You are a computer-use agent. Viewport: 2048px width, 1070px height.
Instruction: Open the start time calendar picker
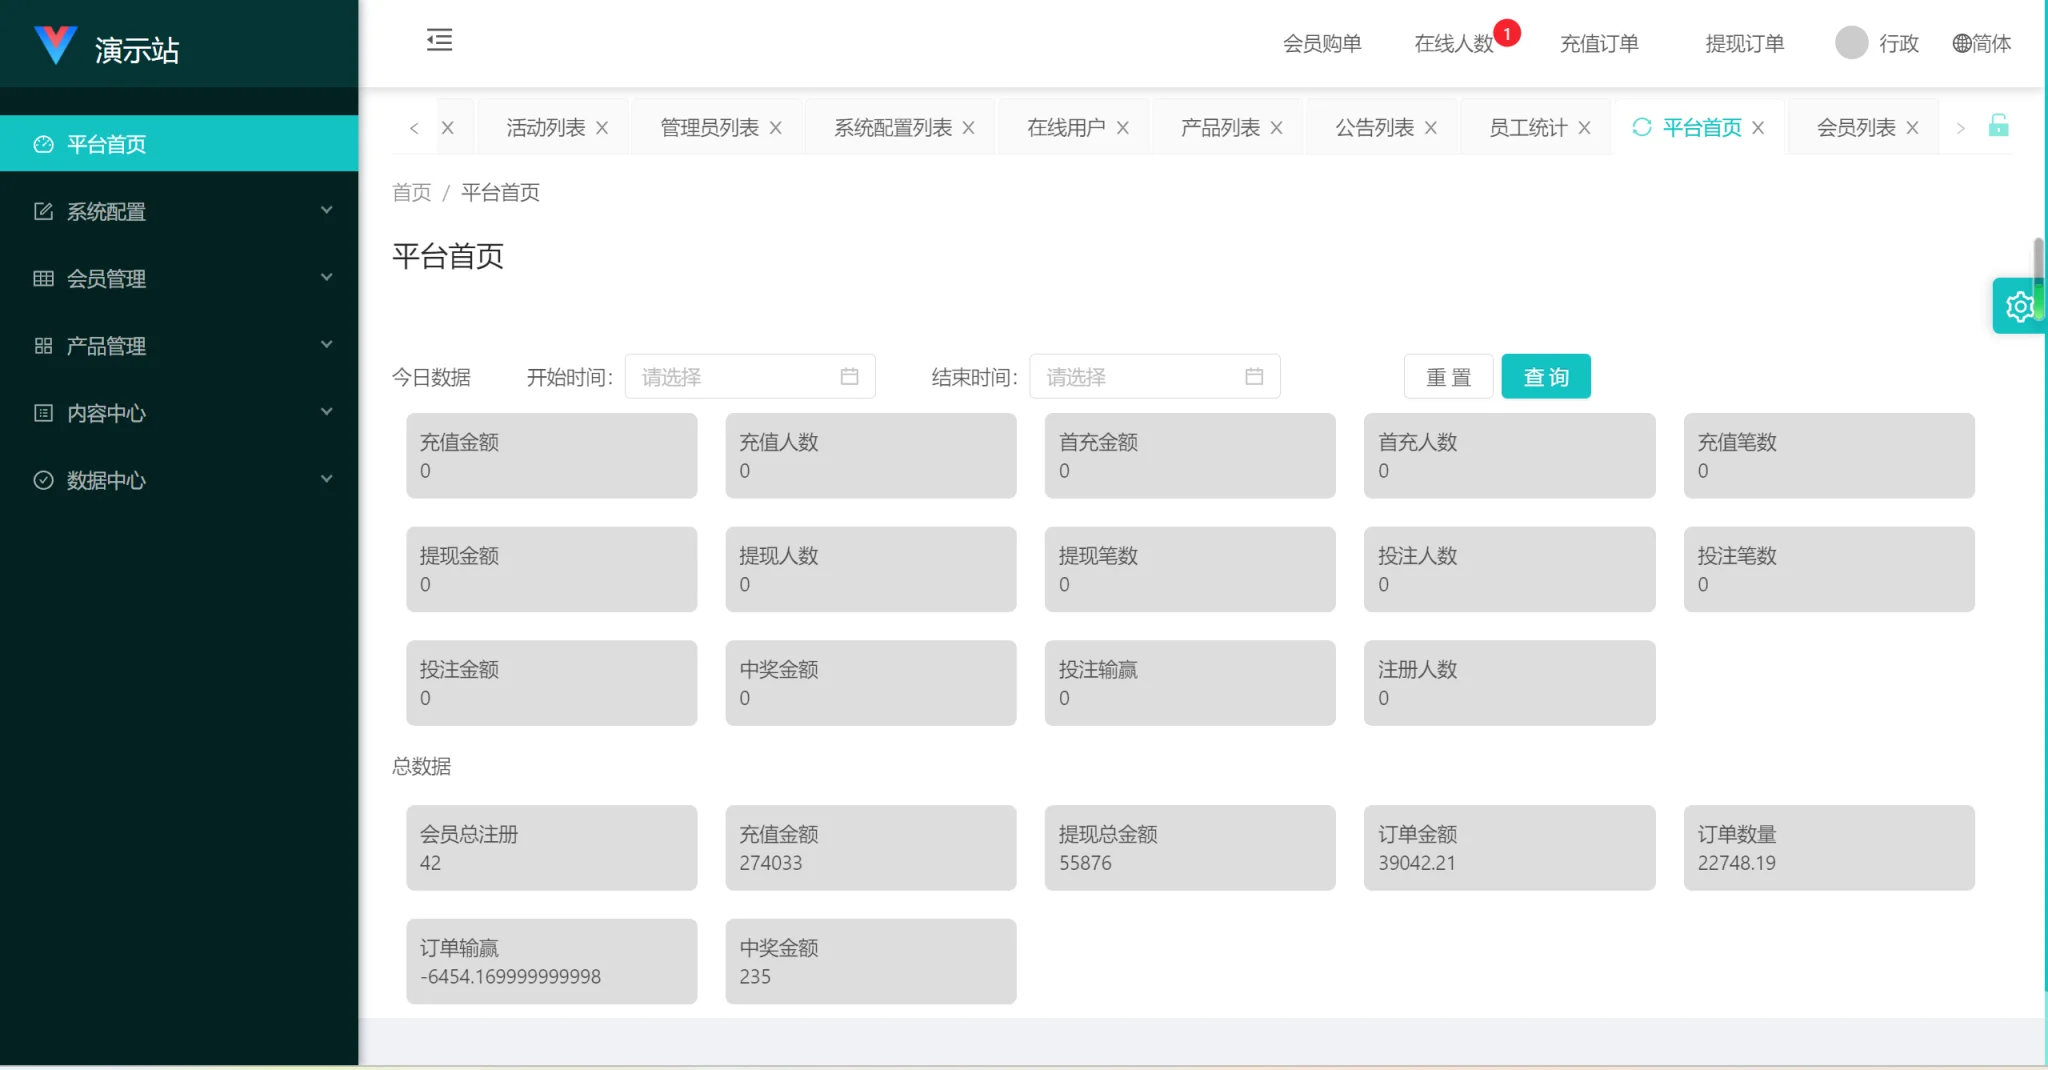(x=851, y=376)
